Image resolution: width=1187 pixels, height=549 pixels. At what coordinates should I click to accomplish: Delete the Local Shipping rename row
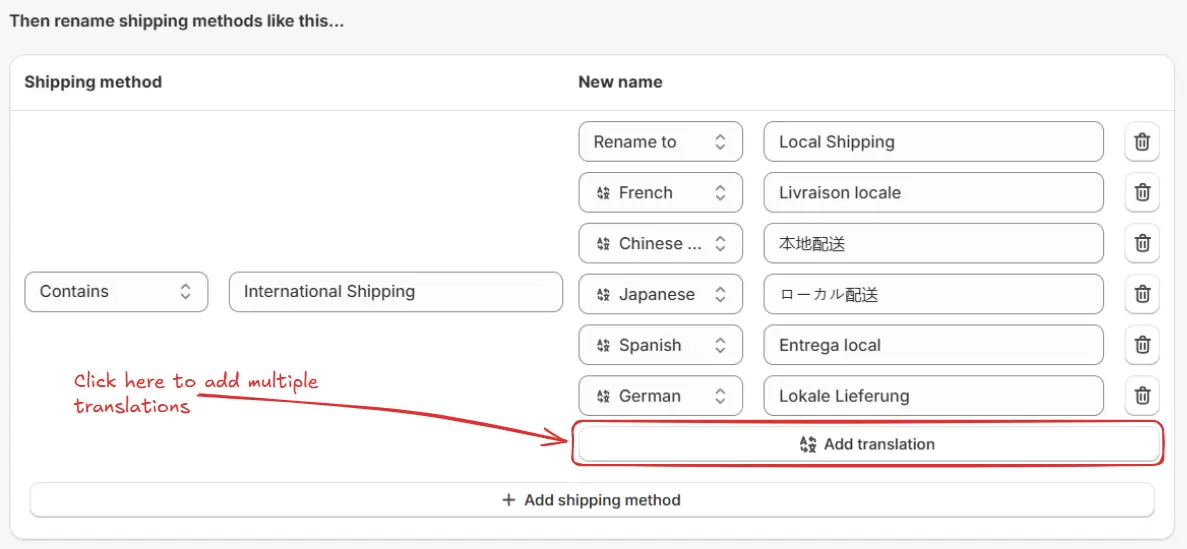click(1142, 142)
